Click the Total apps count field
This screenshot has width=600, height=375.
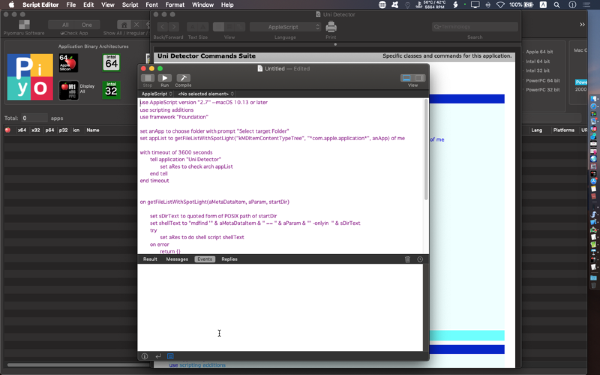(x=34, y=118)
